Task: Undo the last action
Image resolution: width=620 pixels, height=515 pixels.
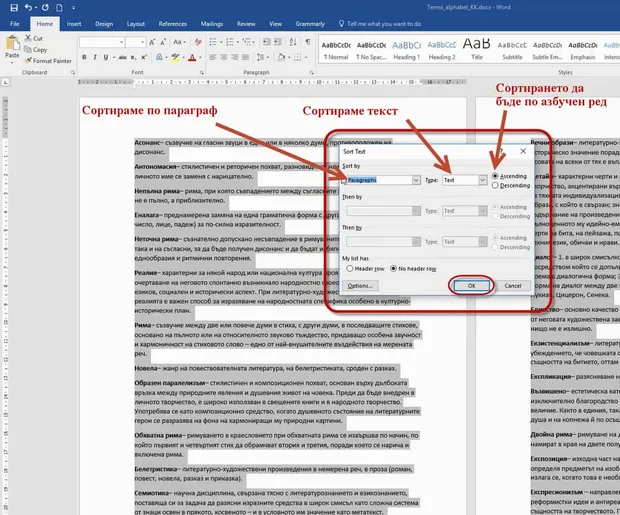Action: 28,8
